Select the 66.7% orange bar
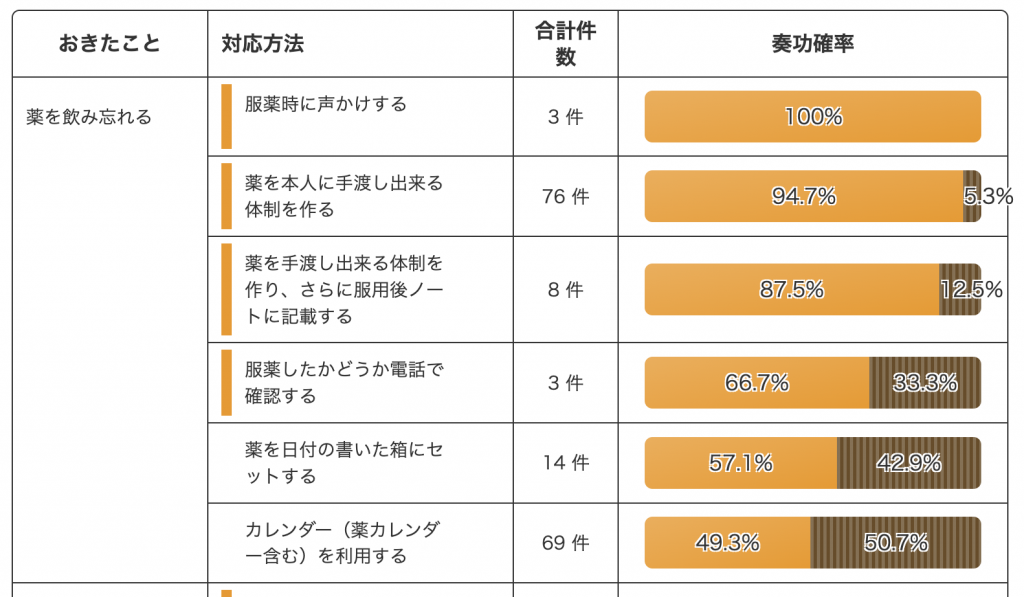1024x597 pixels. pyautogui.click(x=757, y=383)
